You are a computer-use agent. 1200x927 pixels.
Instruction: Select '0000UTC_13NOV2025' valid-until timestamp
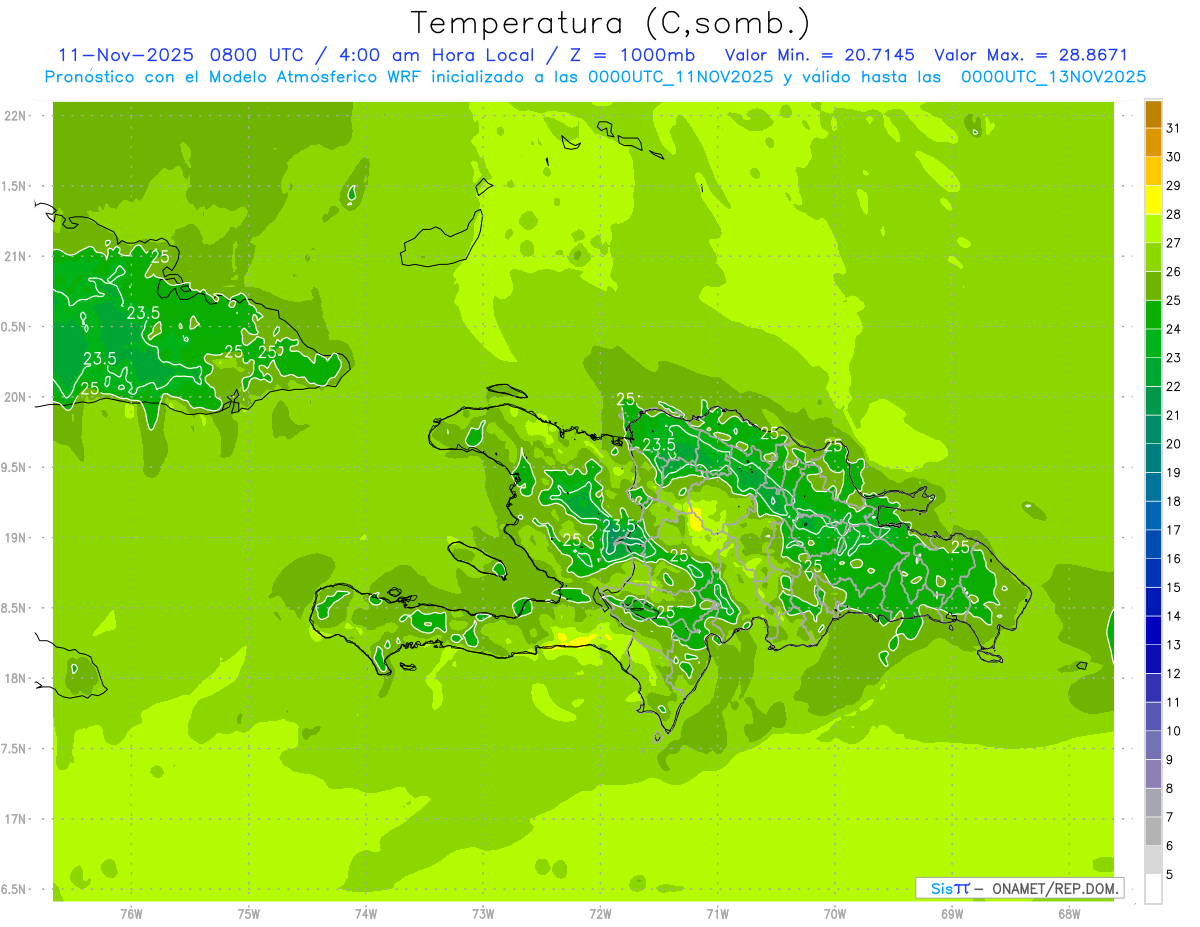coord(1054,77)
